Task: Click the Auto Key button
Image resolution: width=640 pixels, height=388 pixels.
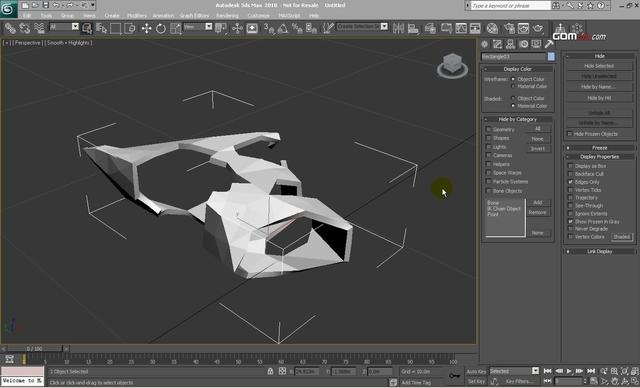Action: pos(476,371)
